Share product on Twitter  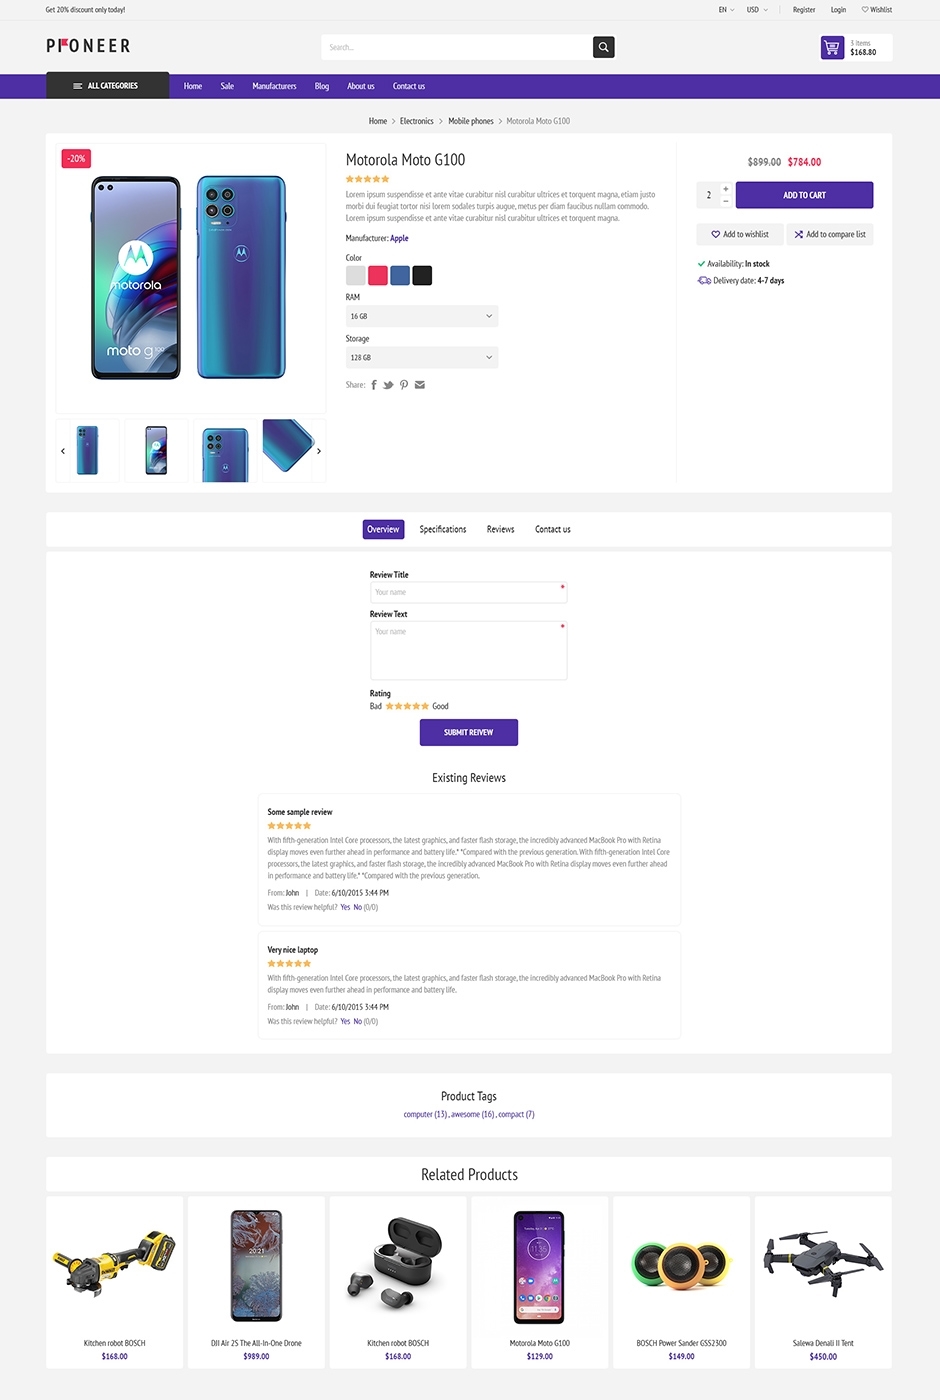pos(388,385)
